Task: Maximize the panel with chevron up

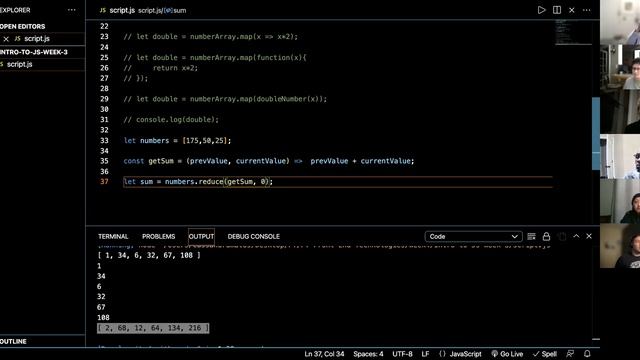Action: (x=576, y=236)
